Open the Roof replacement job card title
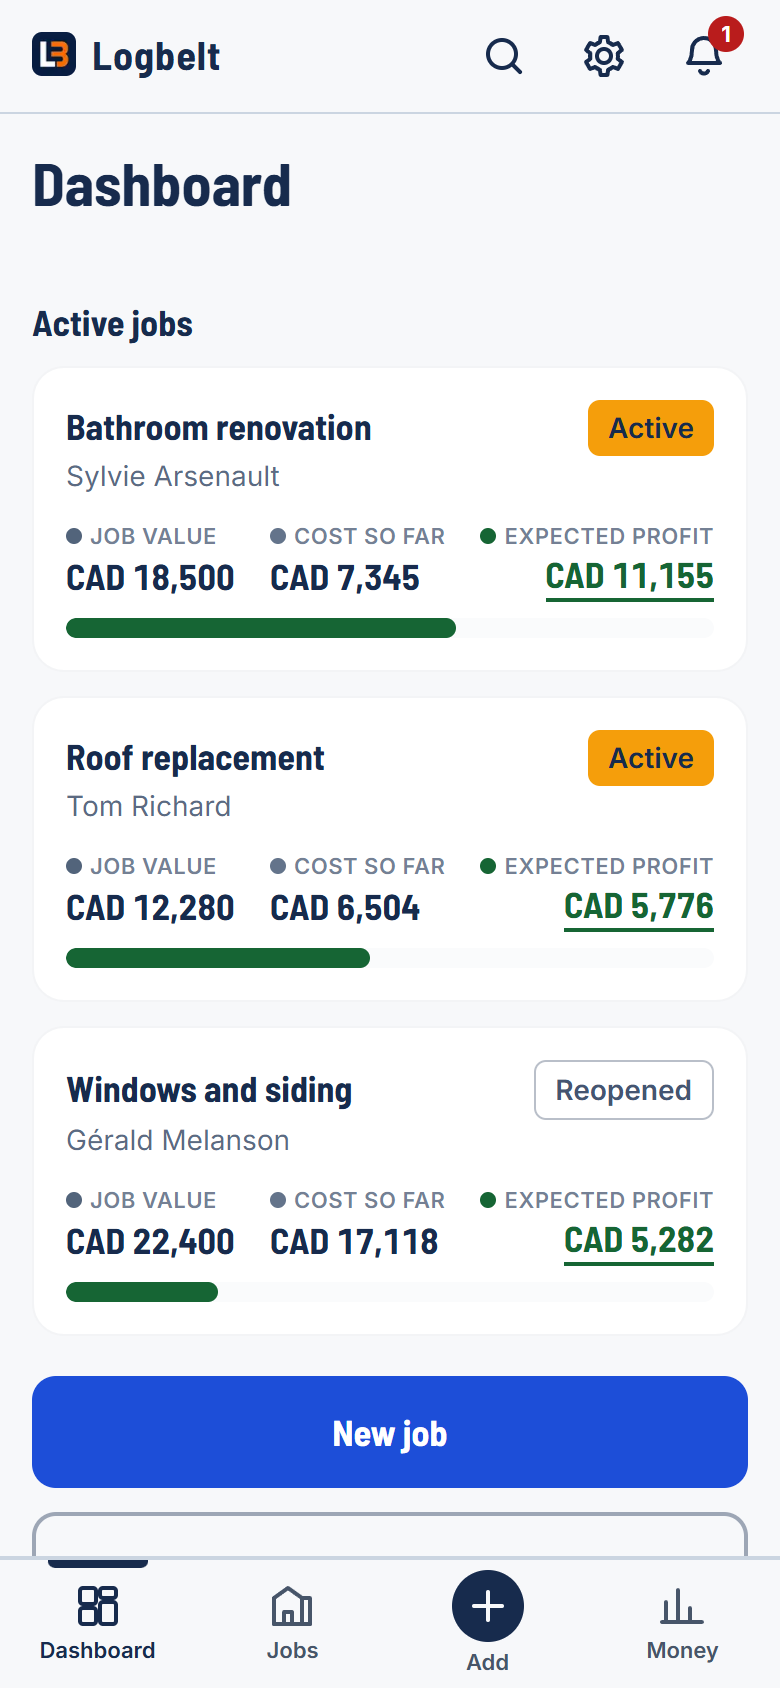Viewport: 780px width, 1688px height. [x=195, y=759]
